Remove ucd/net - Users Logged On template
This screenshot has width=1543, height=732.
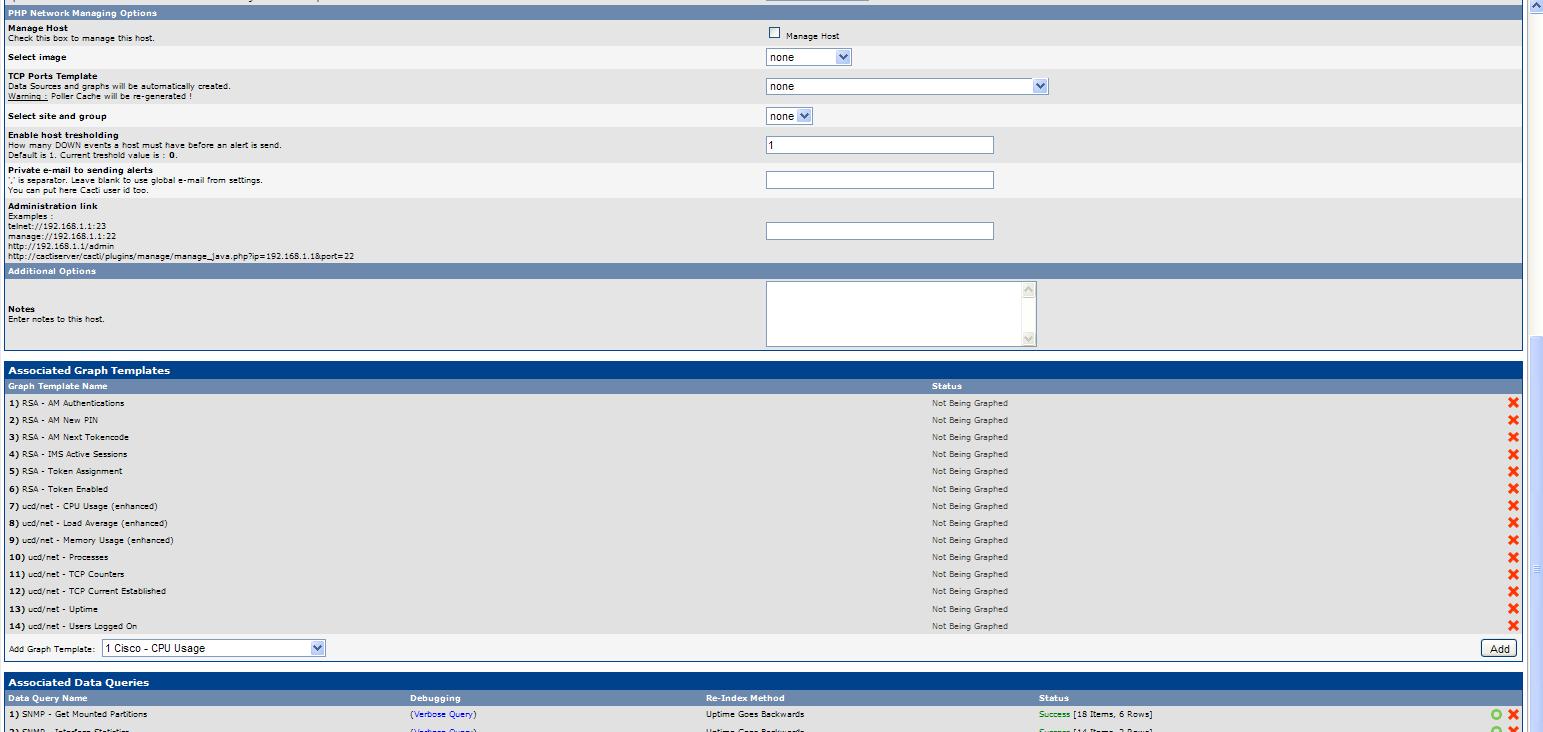[1513, 626]
